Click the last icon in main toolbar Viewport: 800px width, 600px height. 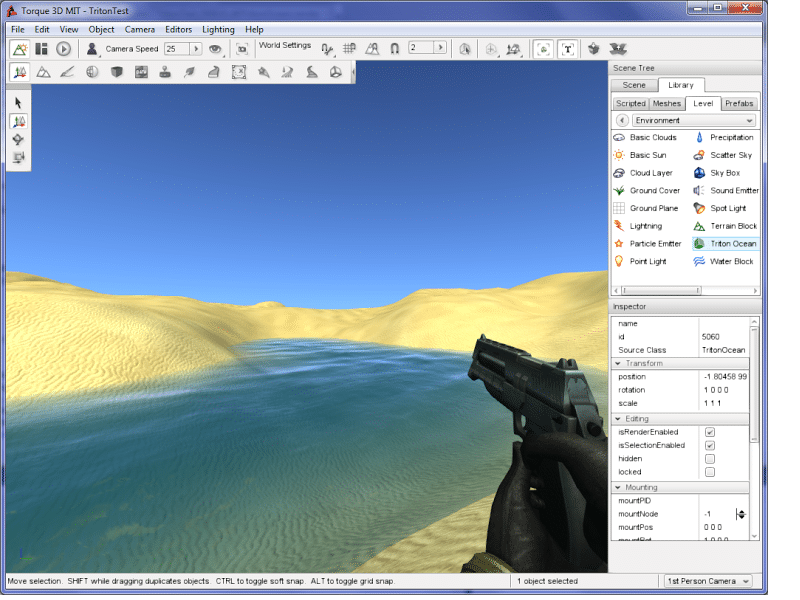[618, 49]
